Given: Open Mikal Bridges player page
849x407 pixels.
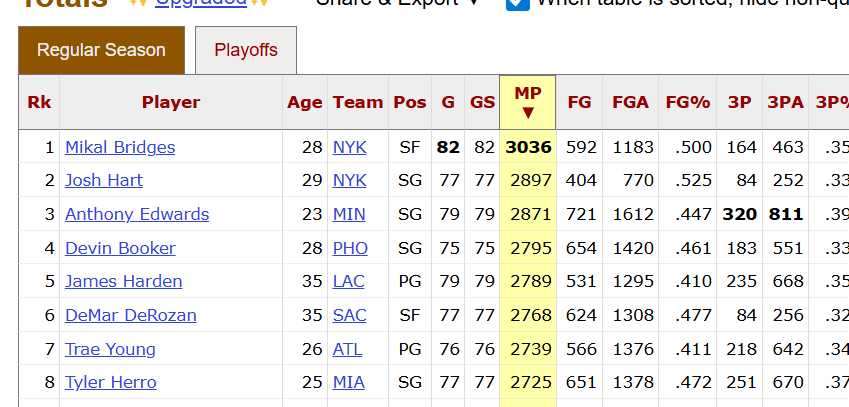Looking at the screenshot, I should pyautogui.click(x=120, y=147).
